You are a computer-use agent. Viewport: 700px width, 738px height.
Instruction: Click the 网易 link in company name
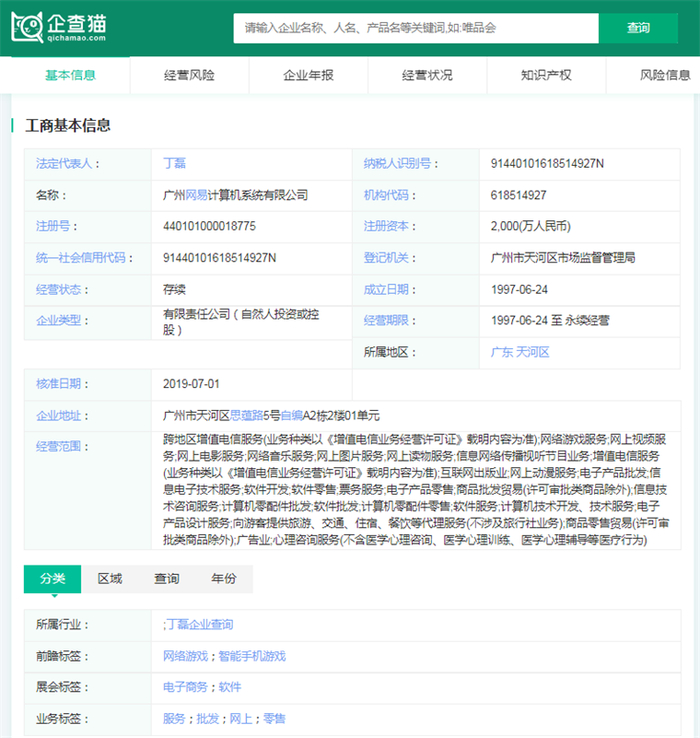196,195
